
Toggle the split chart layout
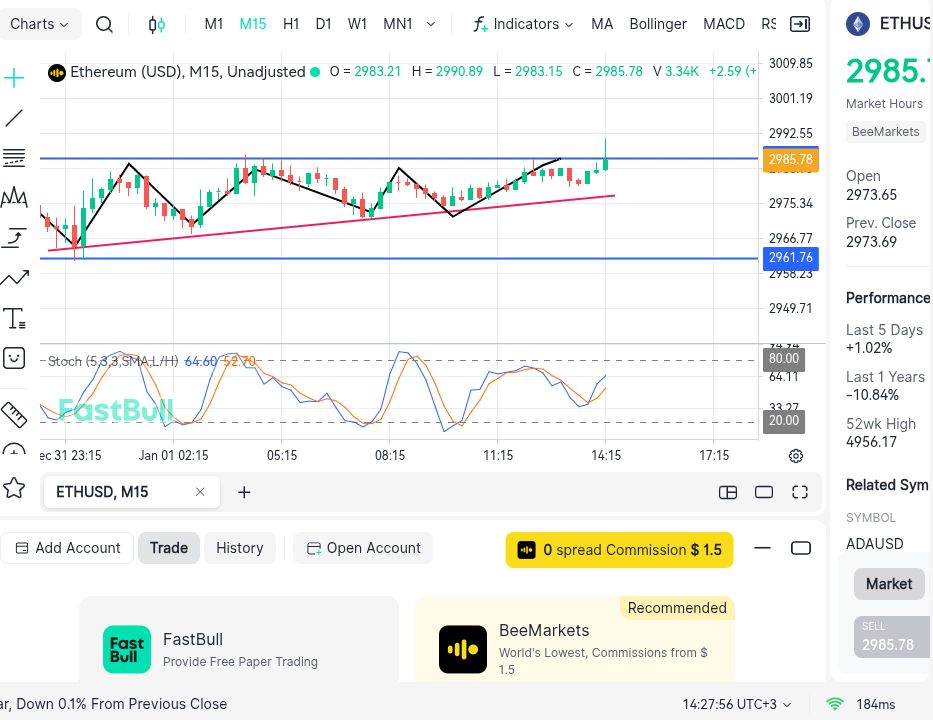(728, 492)
